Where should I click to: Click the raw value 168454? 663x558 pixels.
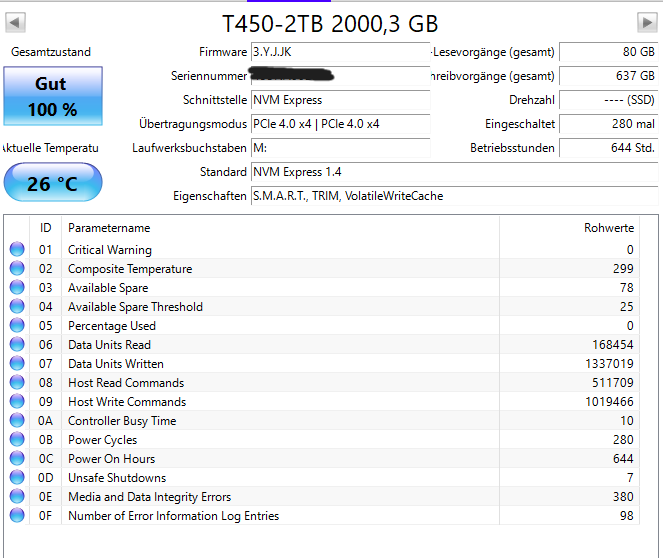pos(613,345)
